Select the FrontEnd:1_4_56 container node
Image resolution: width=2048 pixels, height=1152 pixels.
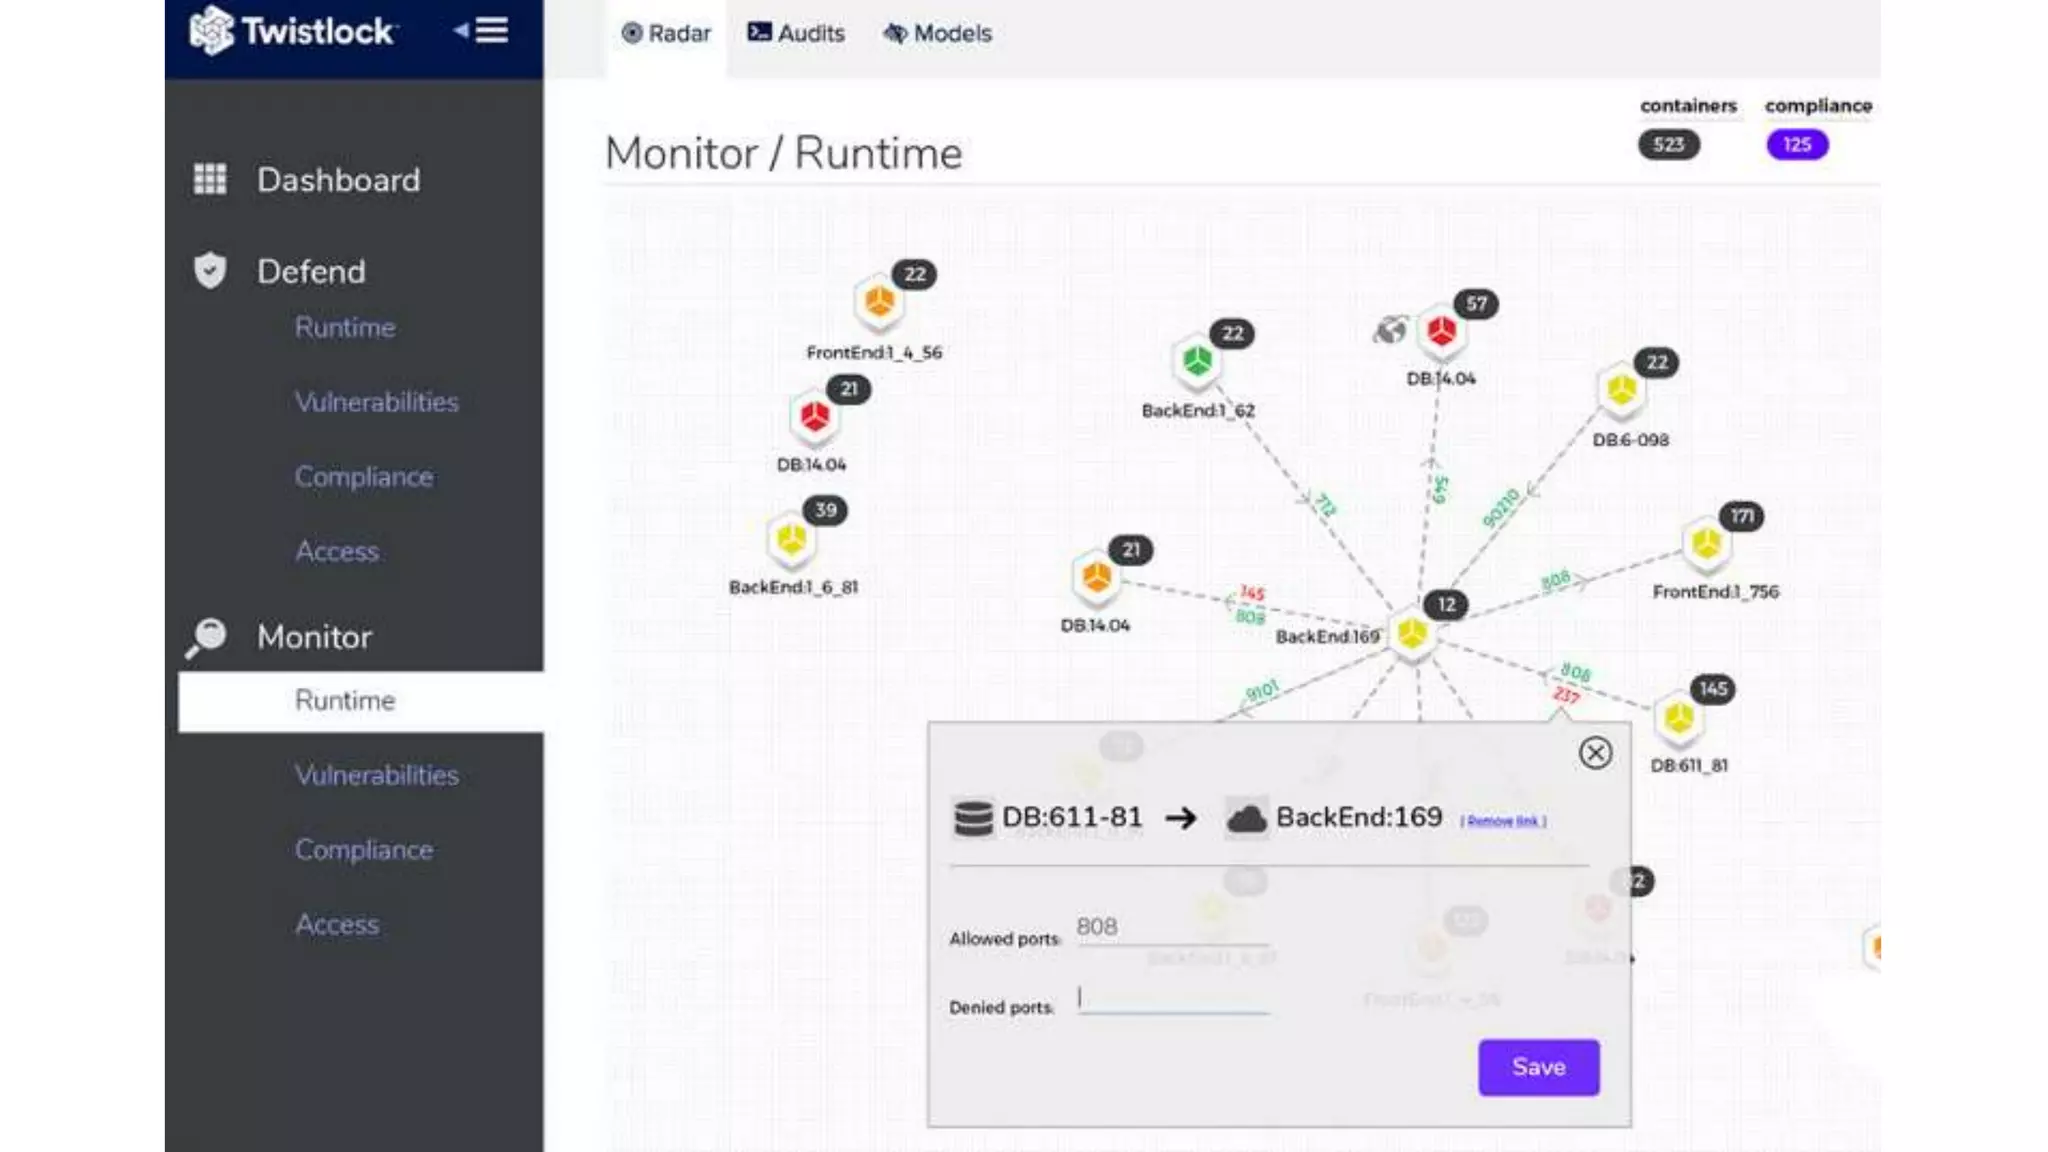879,301
